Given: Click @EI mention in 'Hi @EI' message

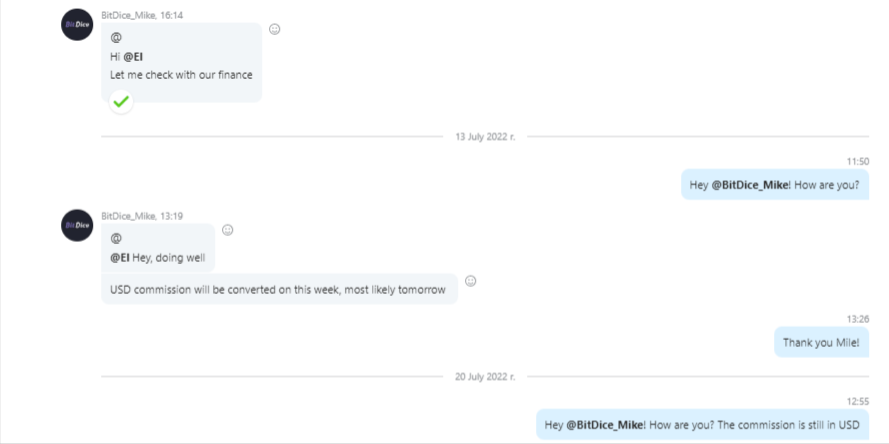Looking at the screenshot, I should pos(133,57).
